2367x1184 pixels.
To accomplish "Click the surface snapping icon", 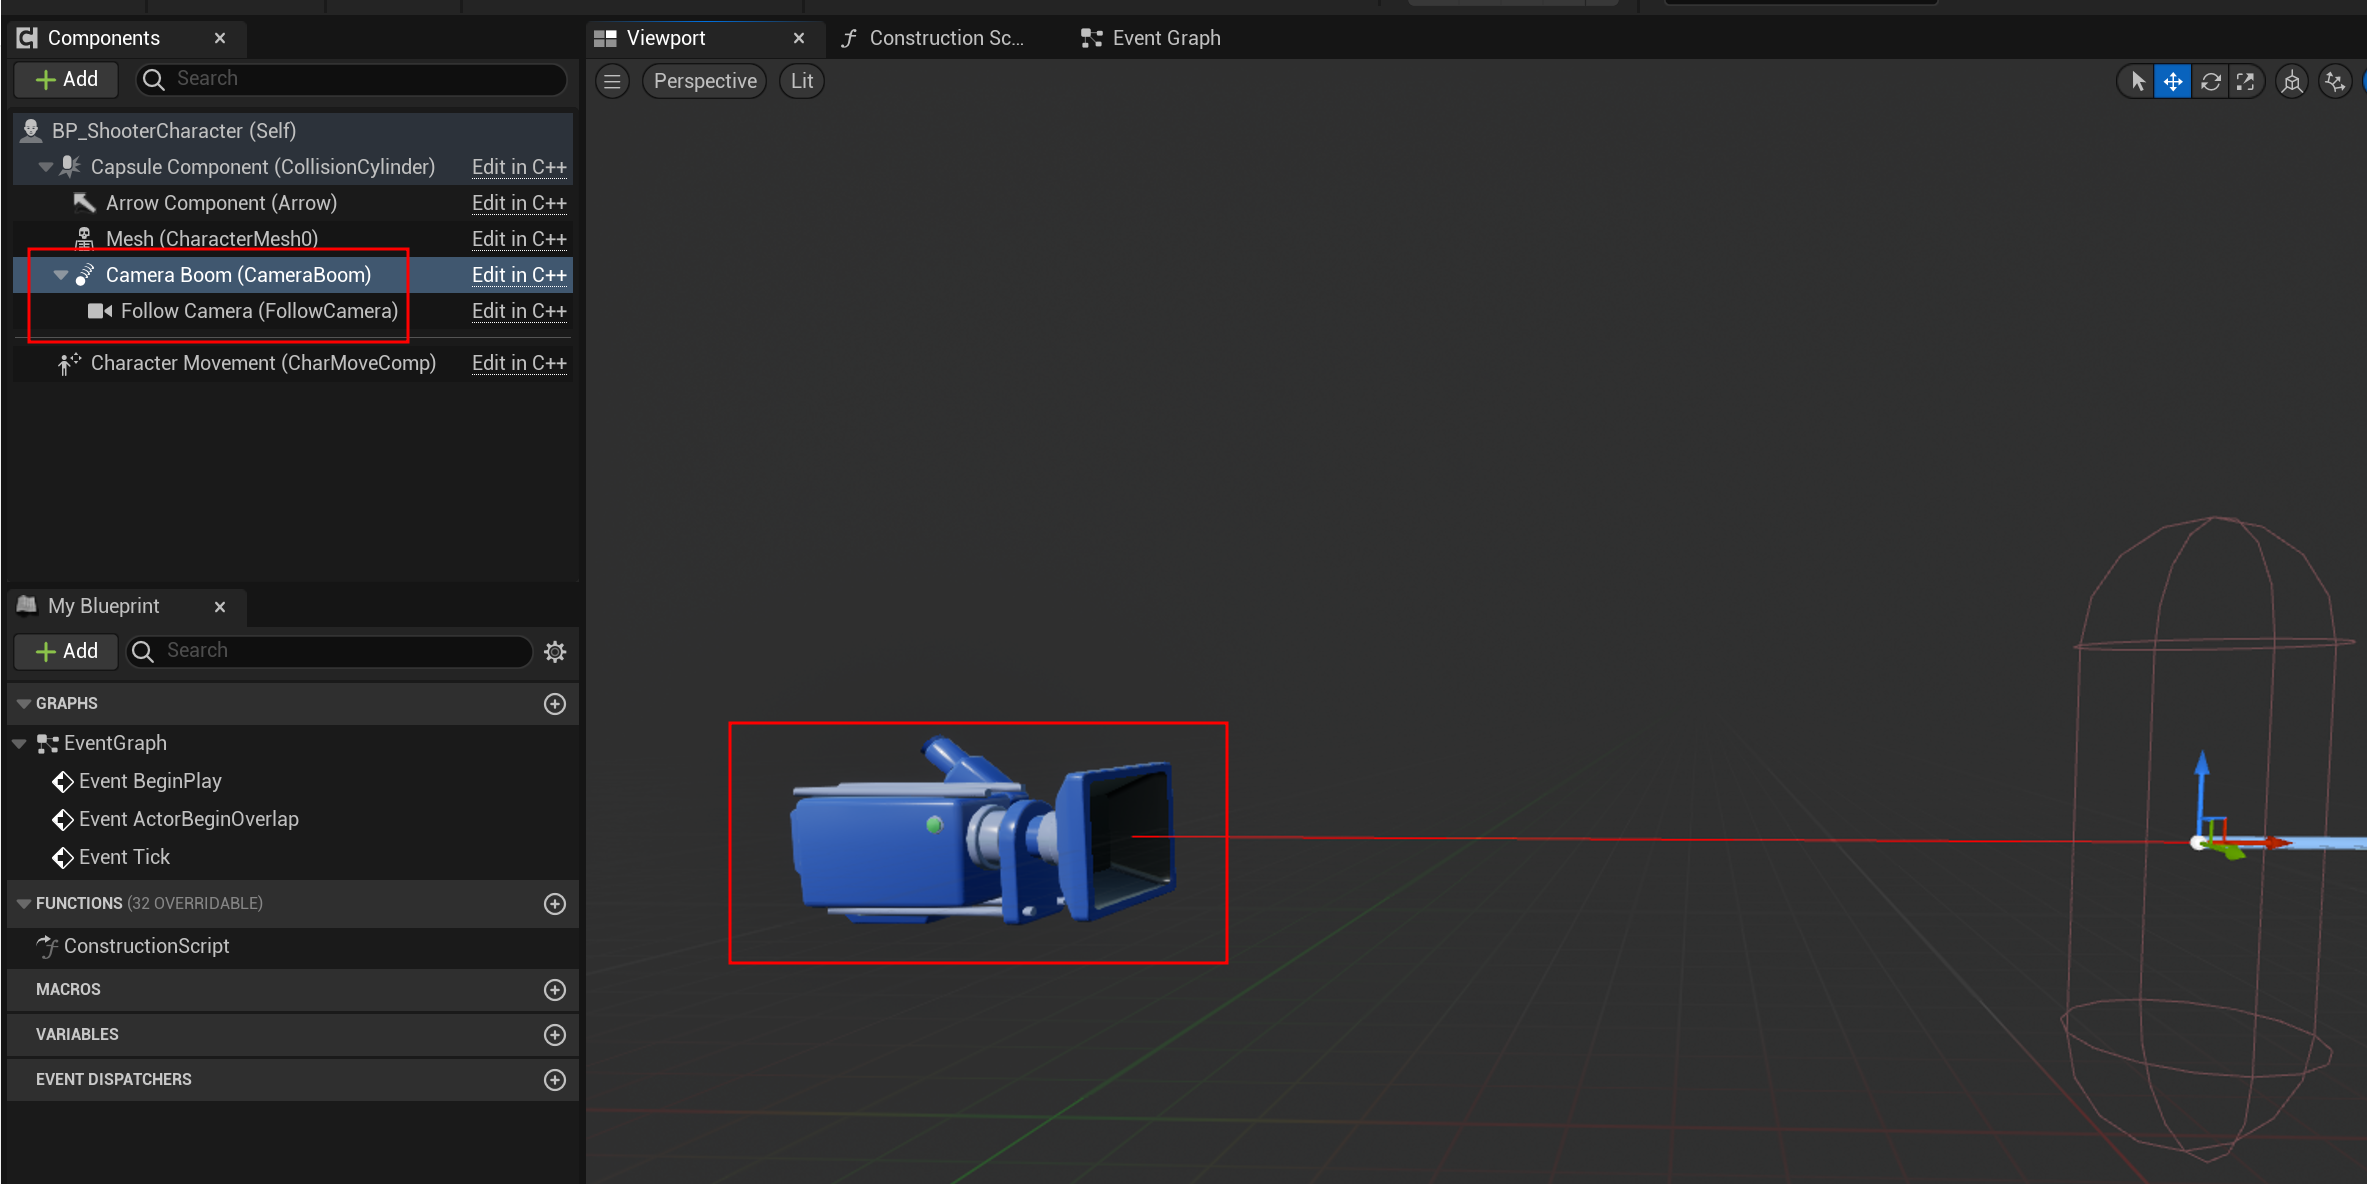I will pyautogui.click(x=2335, y=82).
